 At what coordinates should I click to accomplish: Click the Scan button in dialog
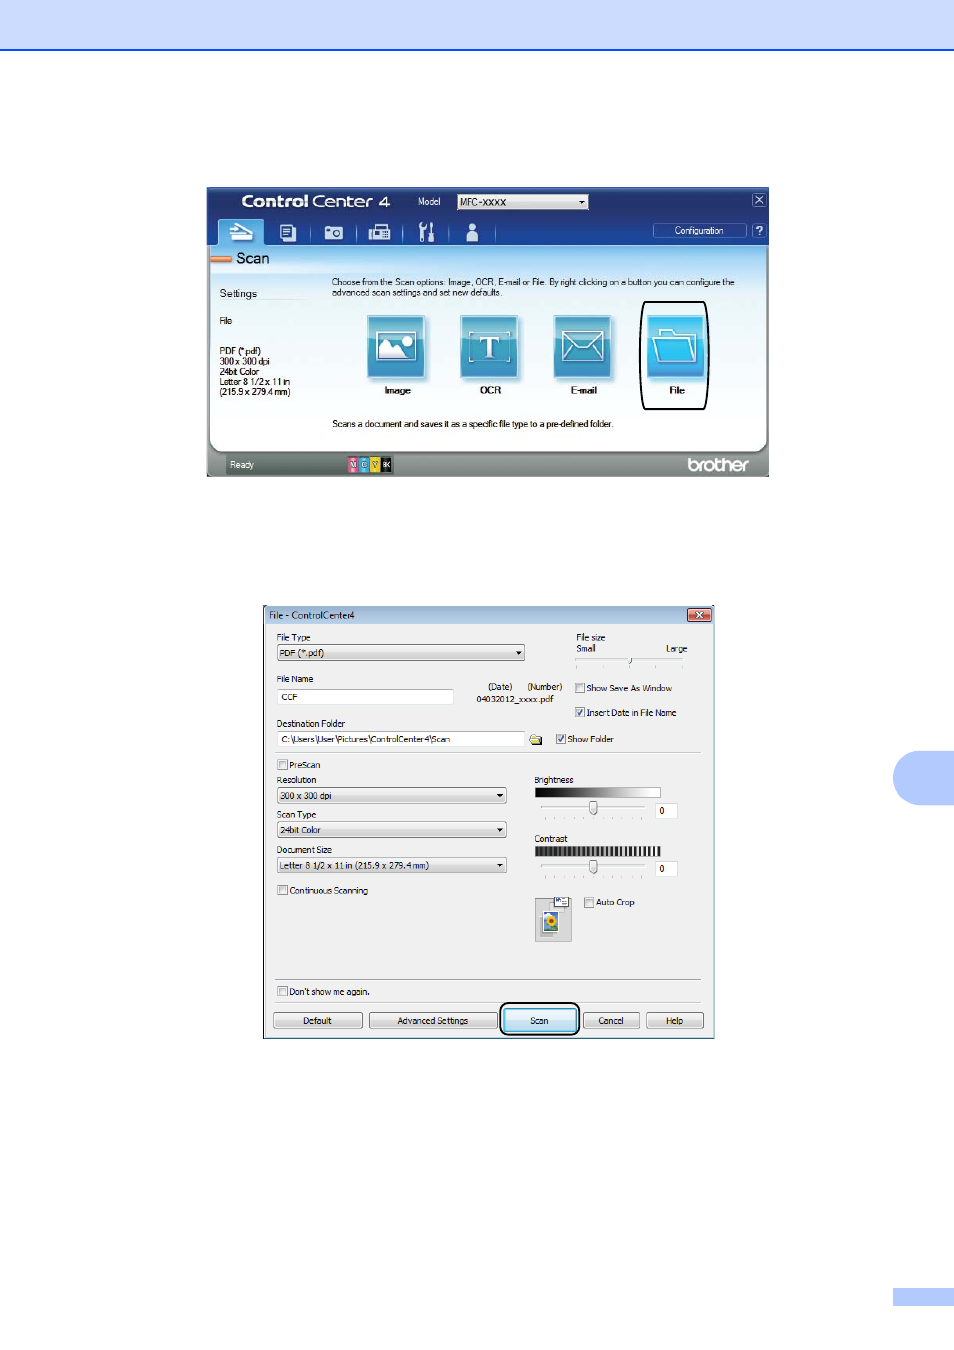click(x=540, y=1021)
